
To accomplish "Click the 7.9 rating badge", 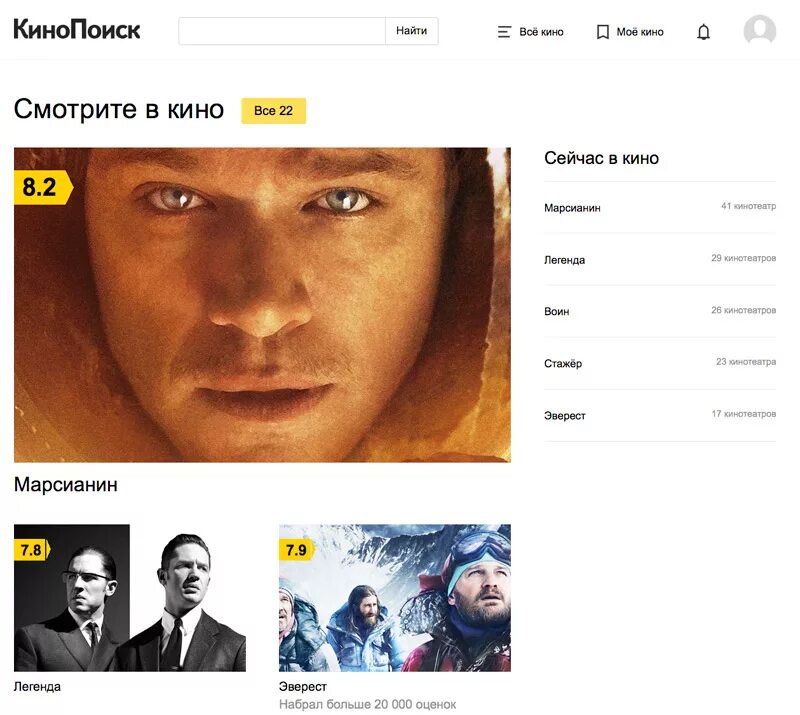I will 297,550.
